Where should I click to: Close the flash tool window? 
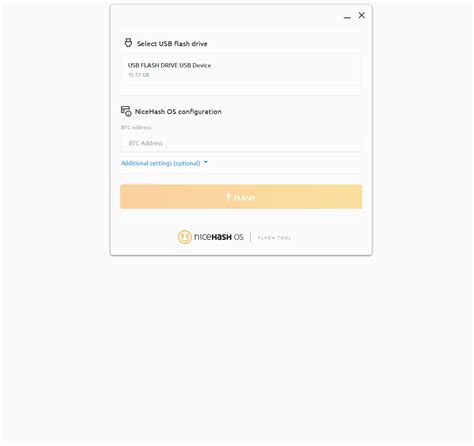[362, 15]
